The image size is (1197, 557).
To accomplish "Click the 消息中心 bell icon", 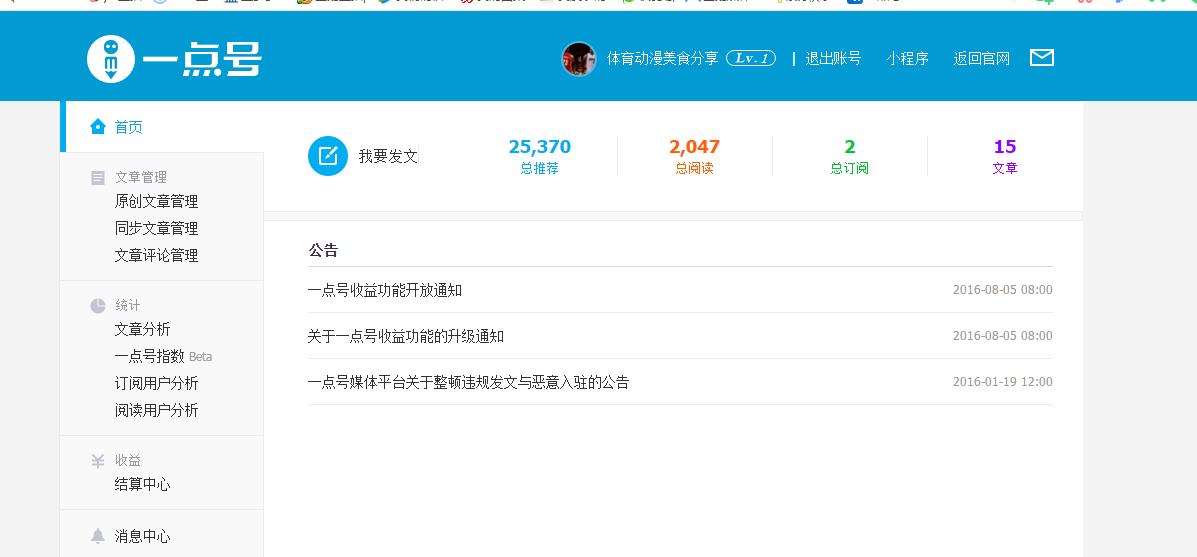I will [98, 536].
